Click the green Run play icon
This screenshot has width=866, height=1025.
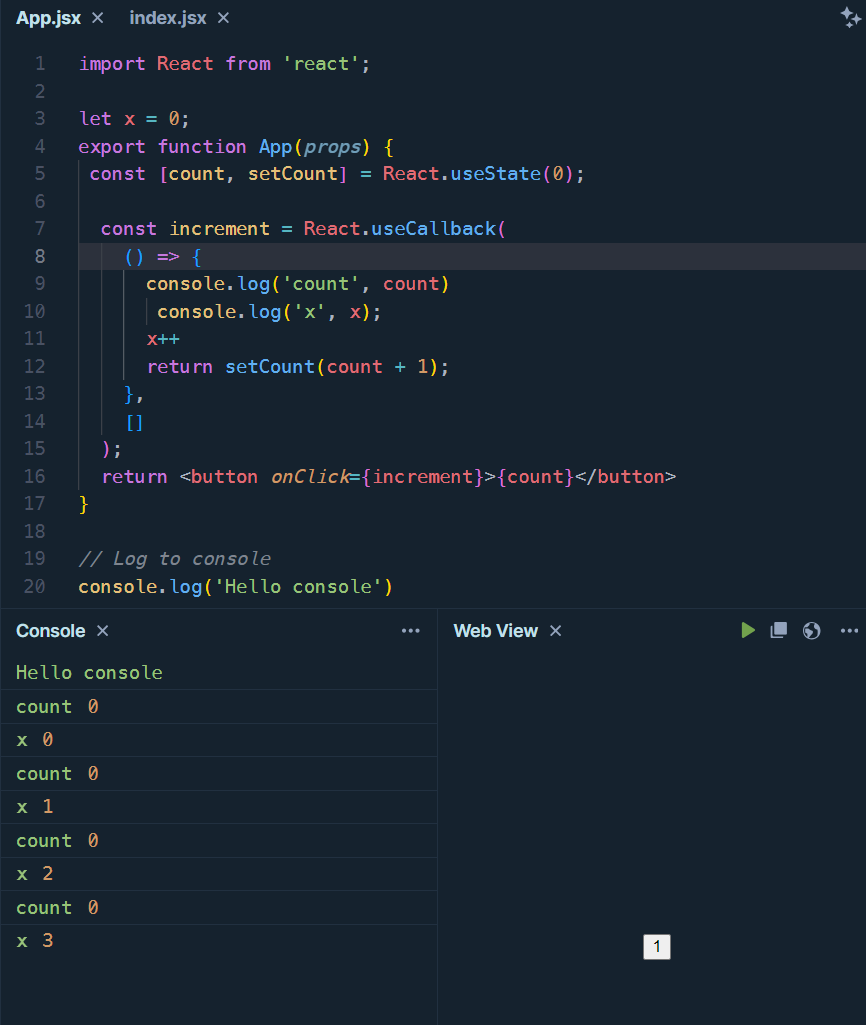coord(747,630)
